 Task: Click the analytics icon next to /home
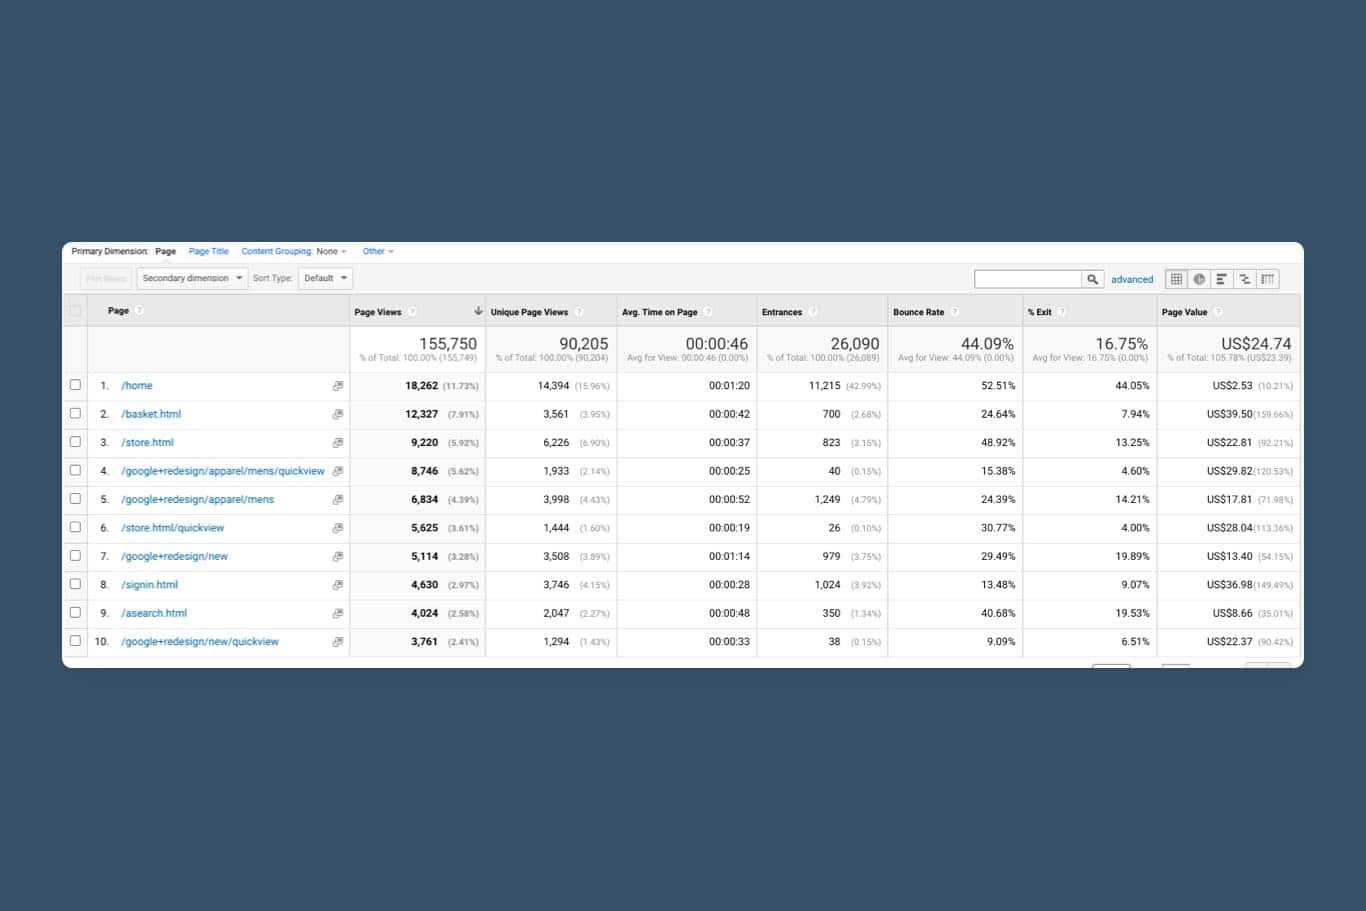point(338,385)
